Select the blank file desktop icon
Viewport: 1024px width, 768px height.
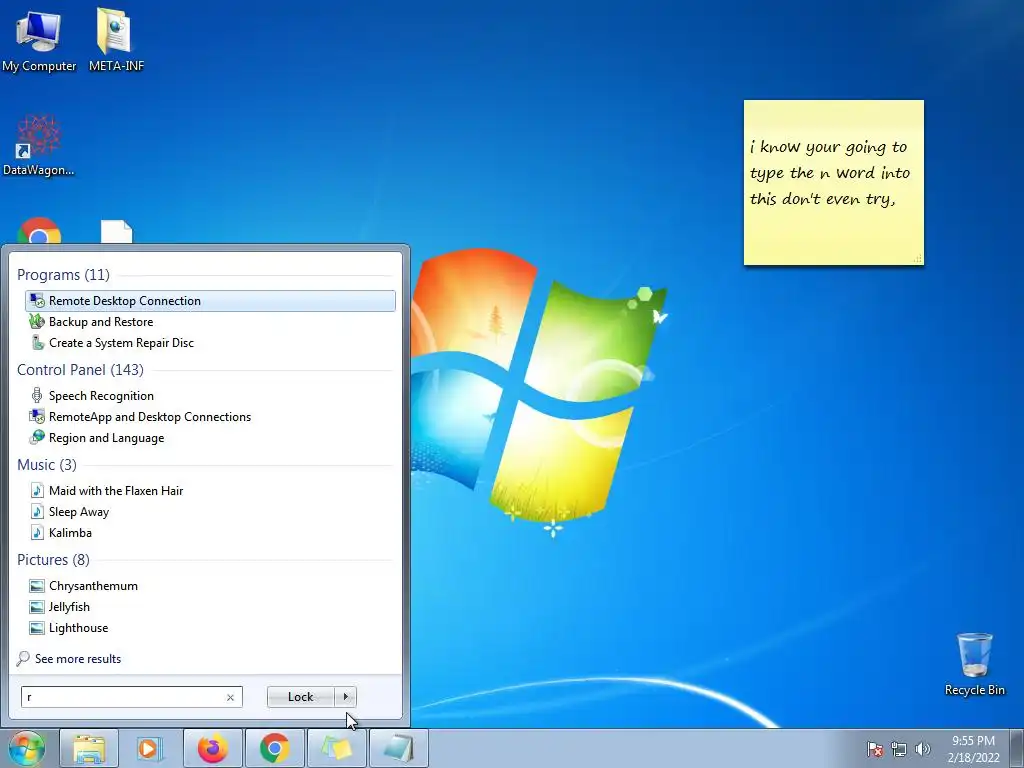[x=117, y=232]
